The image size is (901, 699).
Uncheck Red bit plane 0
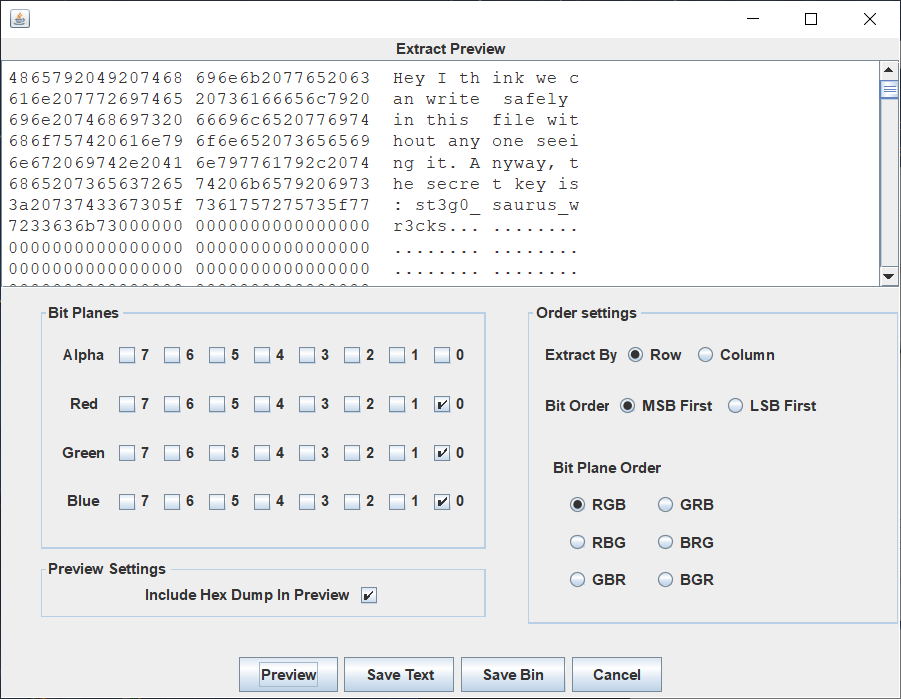pyautogui.click(x=442, y=404)
